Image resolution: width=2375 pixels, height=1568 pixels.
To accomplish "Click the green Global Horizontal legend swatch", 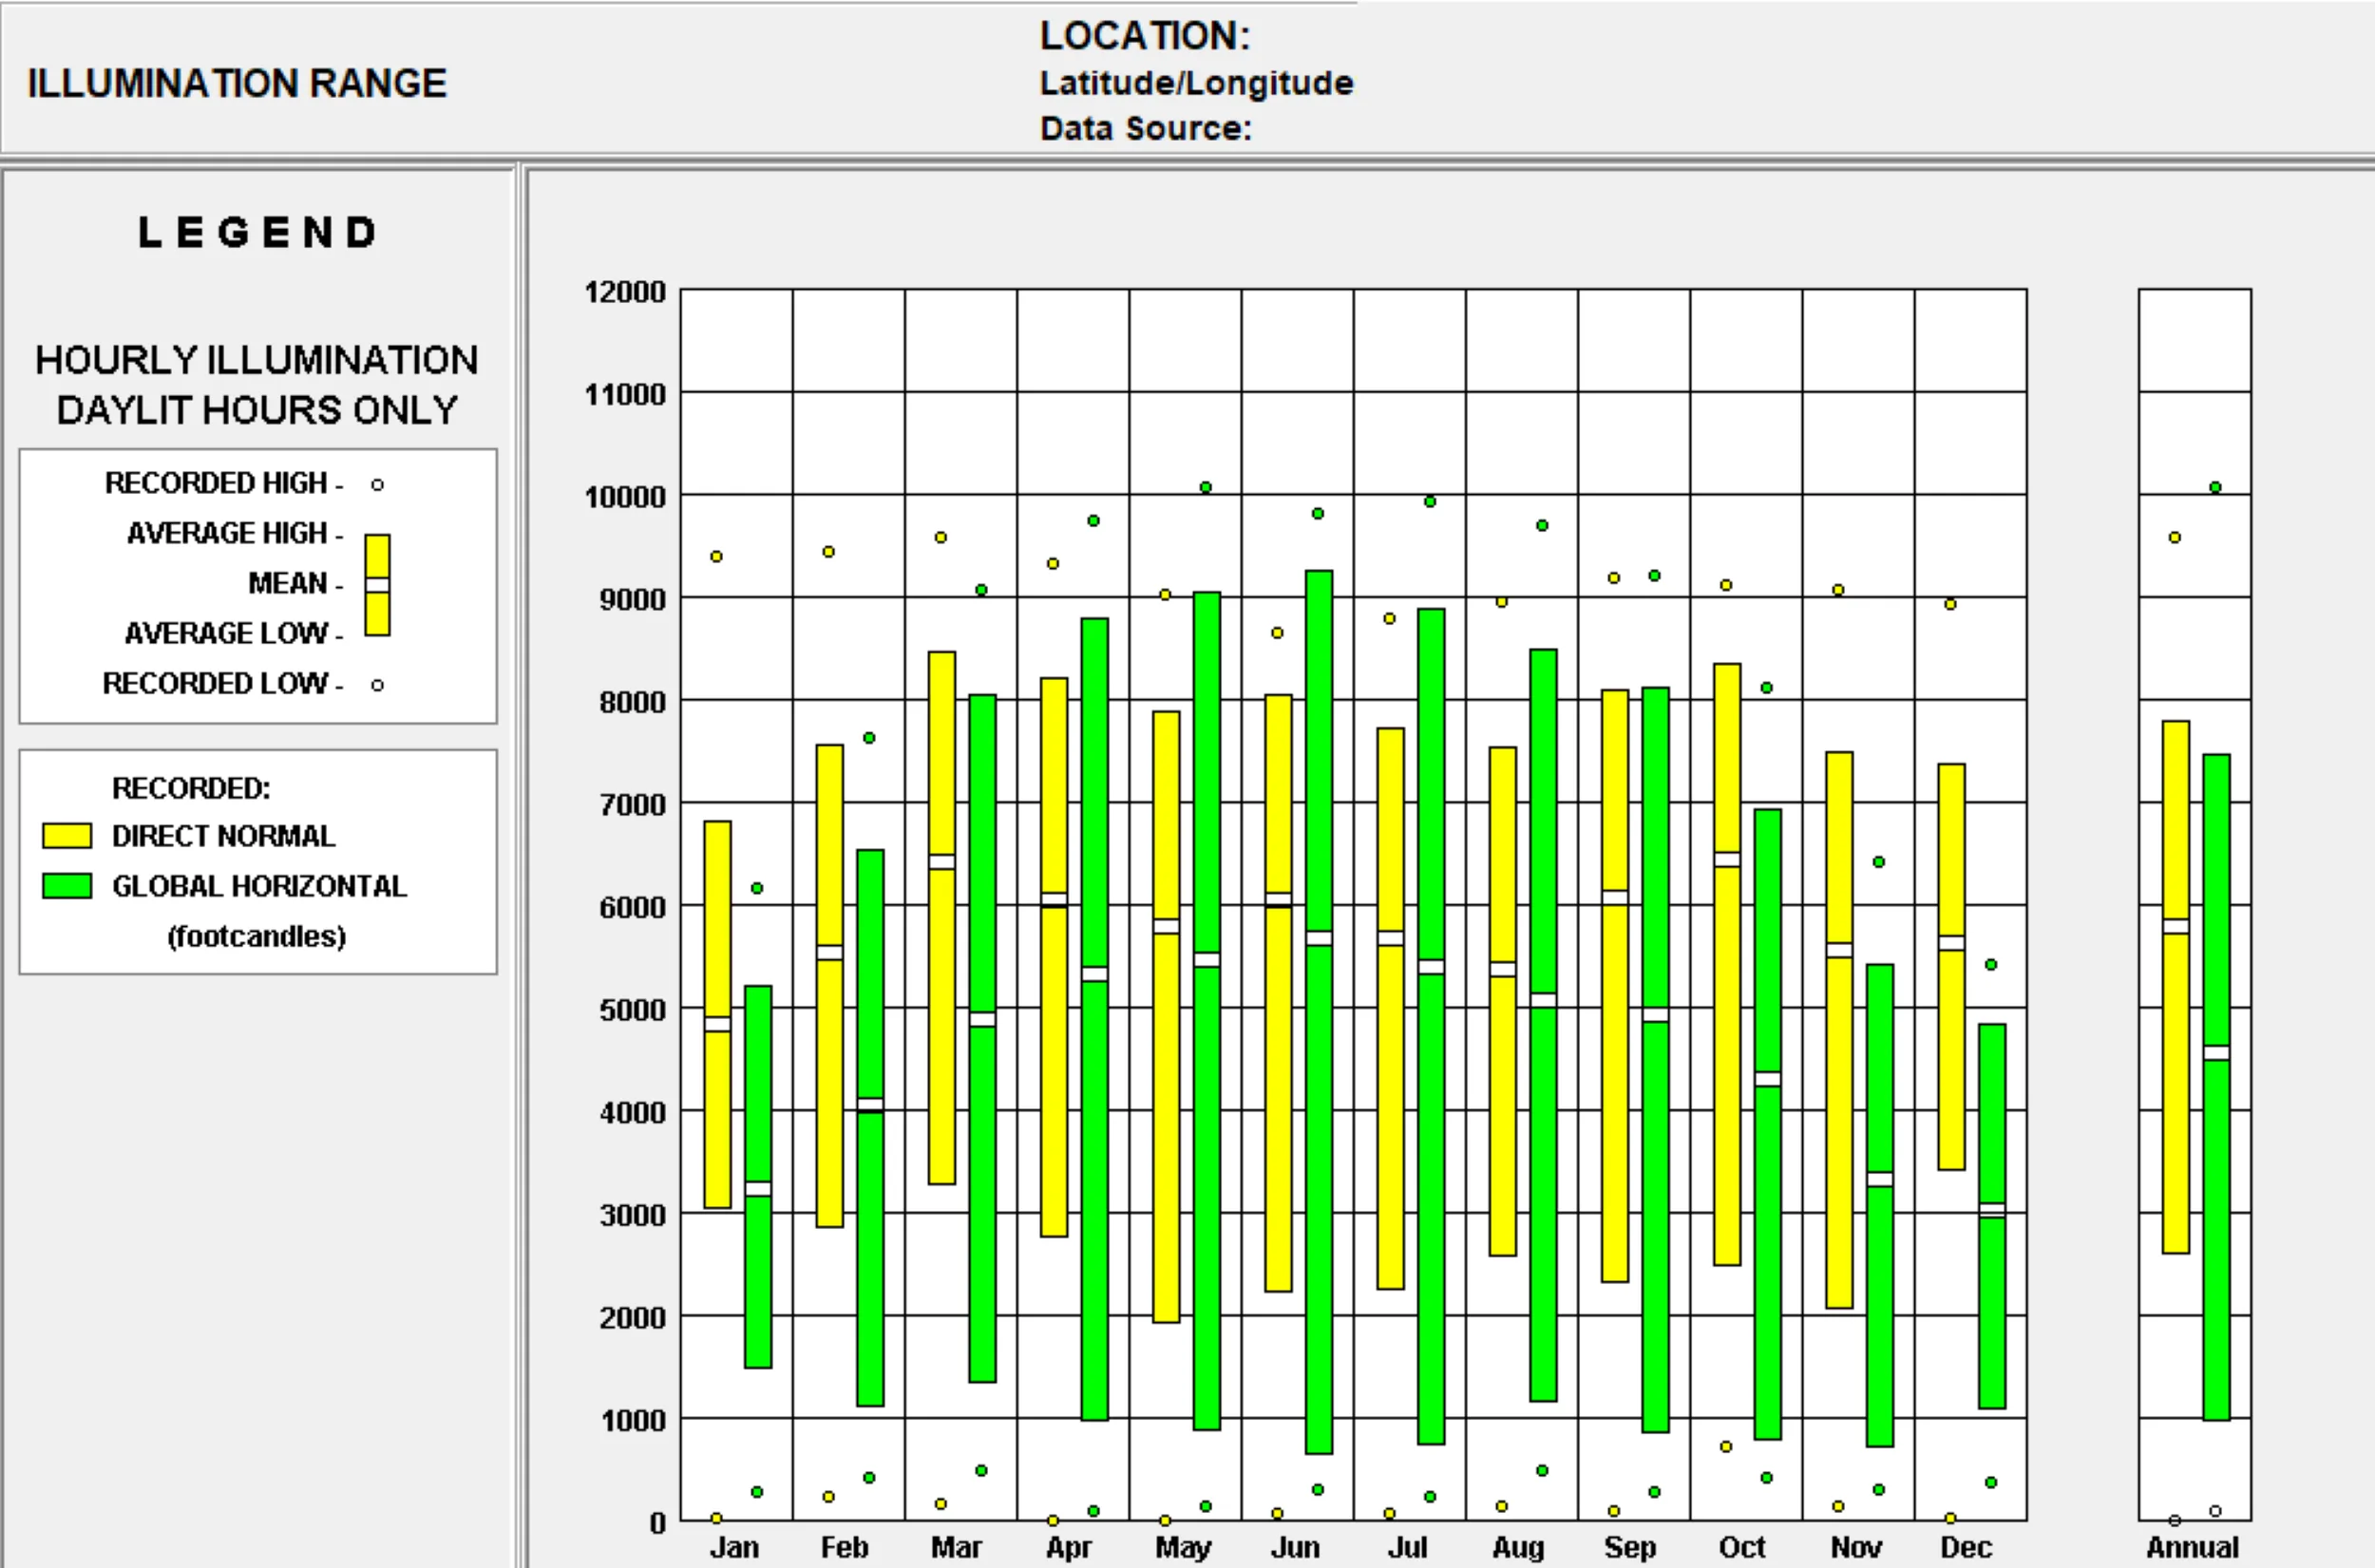I will (x=67, y=885).
